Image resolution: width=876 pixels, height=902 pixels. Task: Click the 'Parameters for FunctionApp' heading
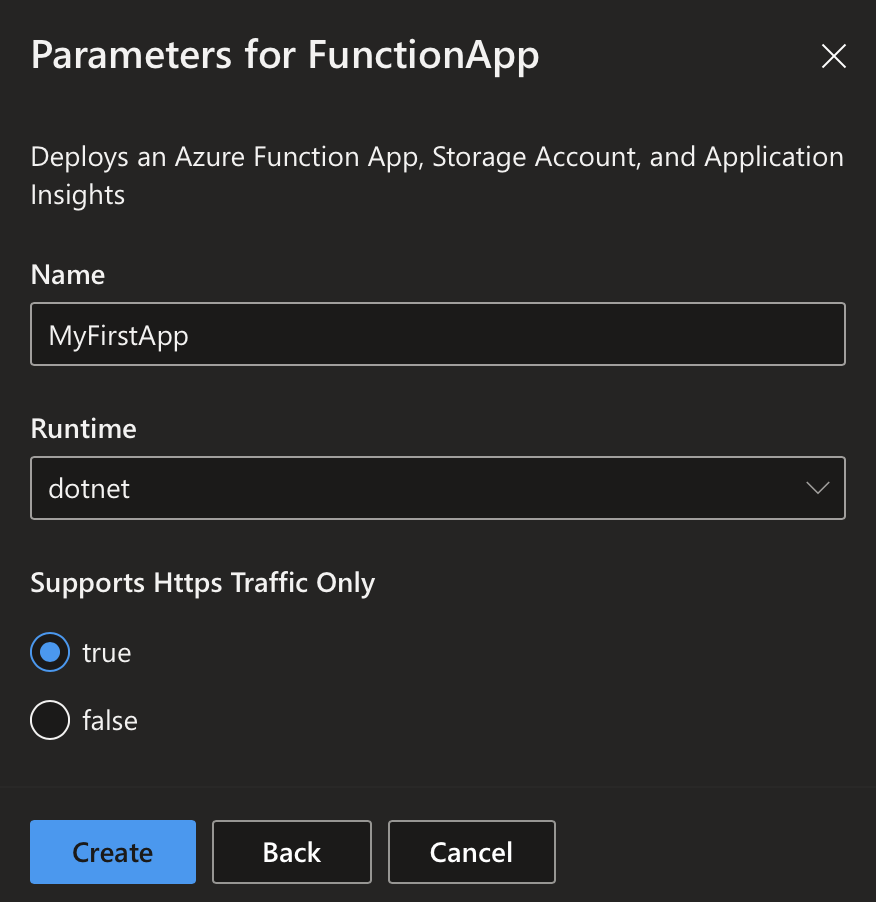(285, 56)
